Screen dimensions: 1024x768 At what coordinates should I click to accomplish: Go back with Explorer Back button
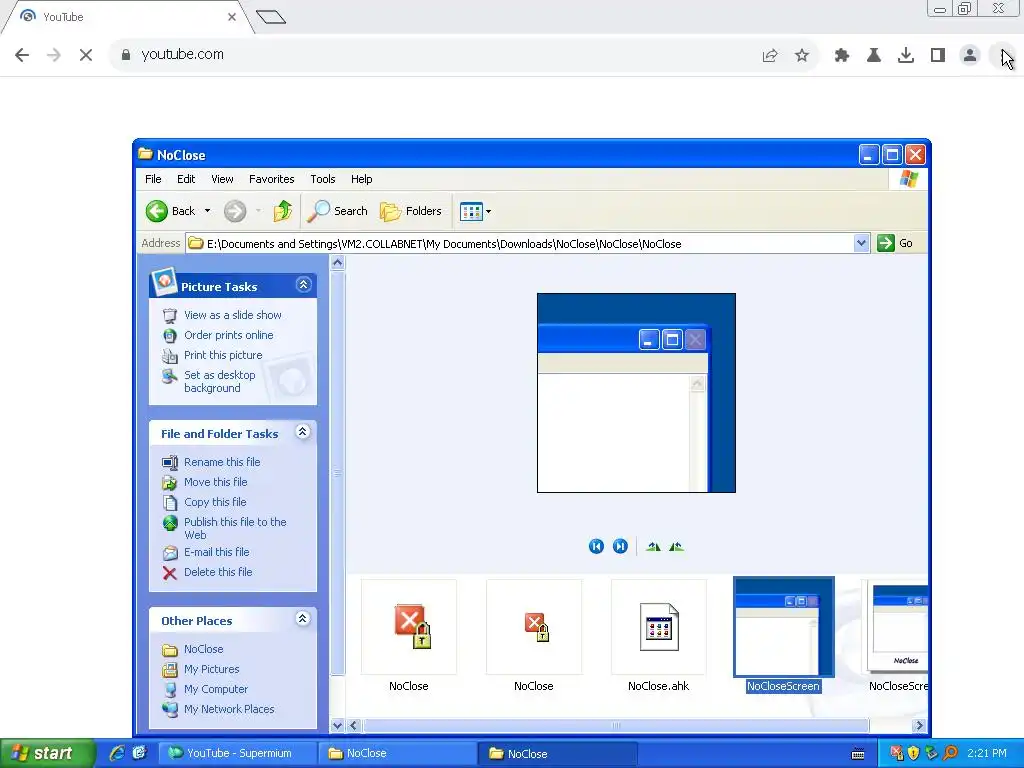tap(170, 211)
